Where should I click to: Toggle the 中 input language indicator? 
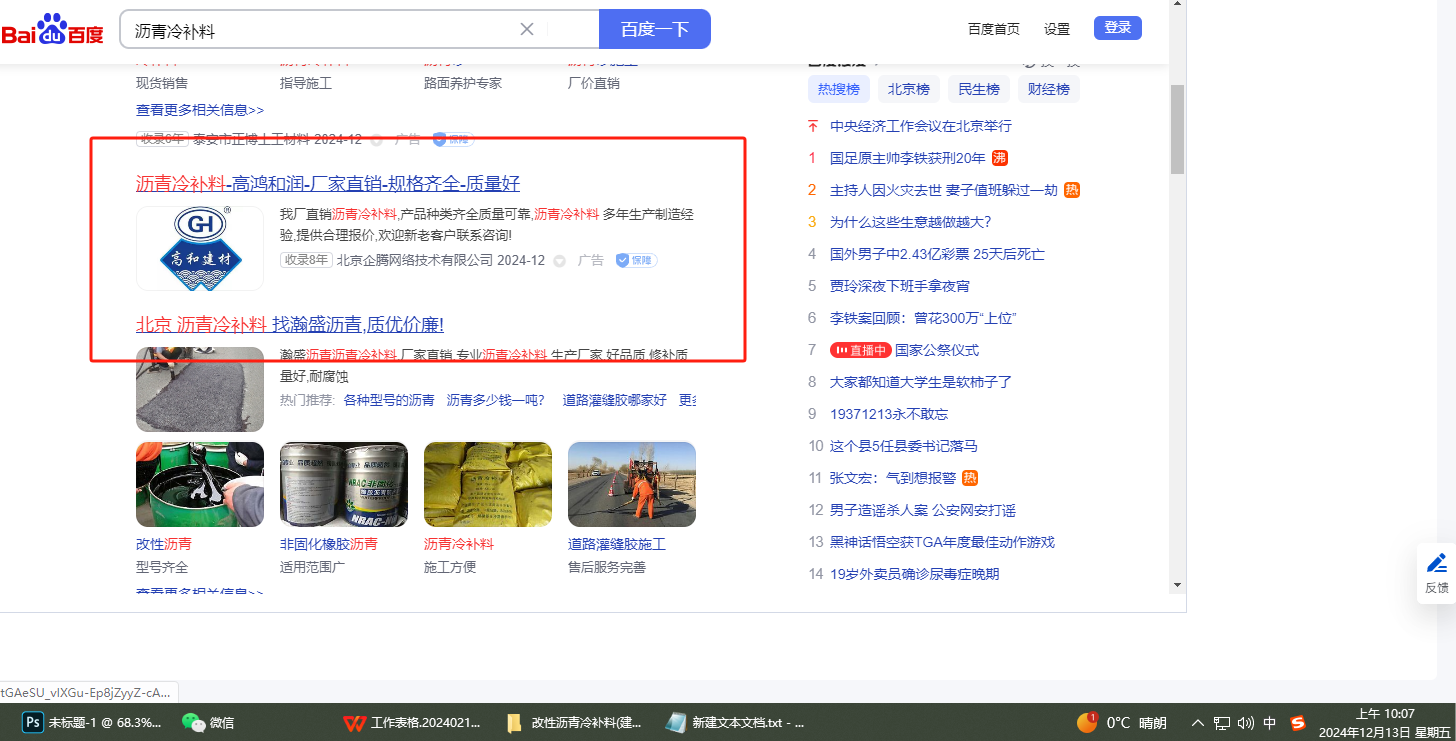(x=1270, y=722)
